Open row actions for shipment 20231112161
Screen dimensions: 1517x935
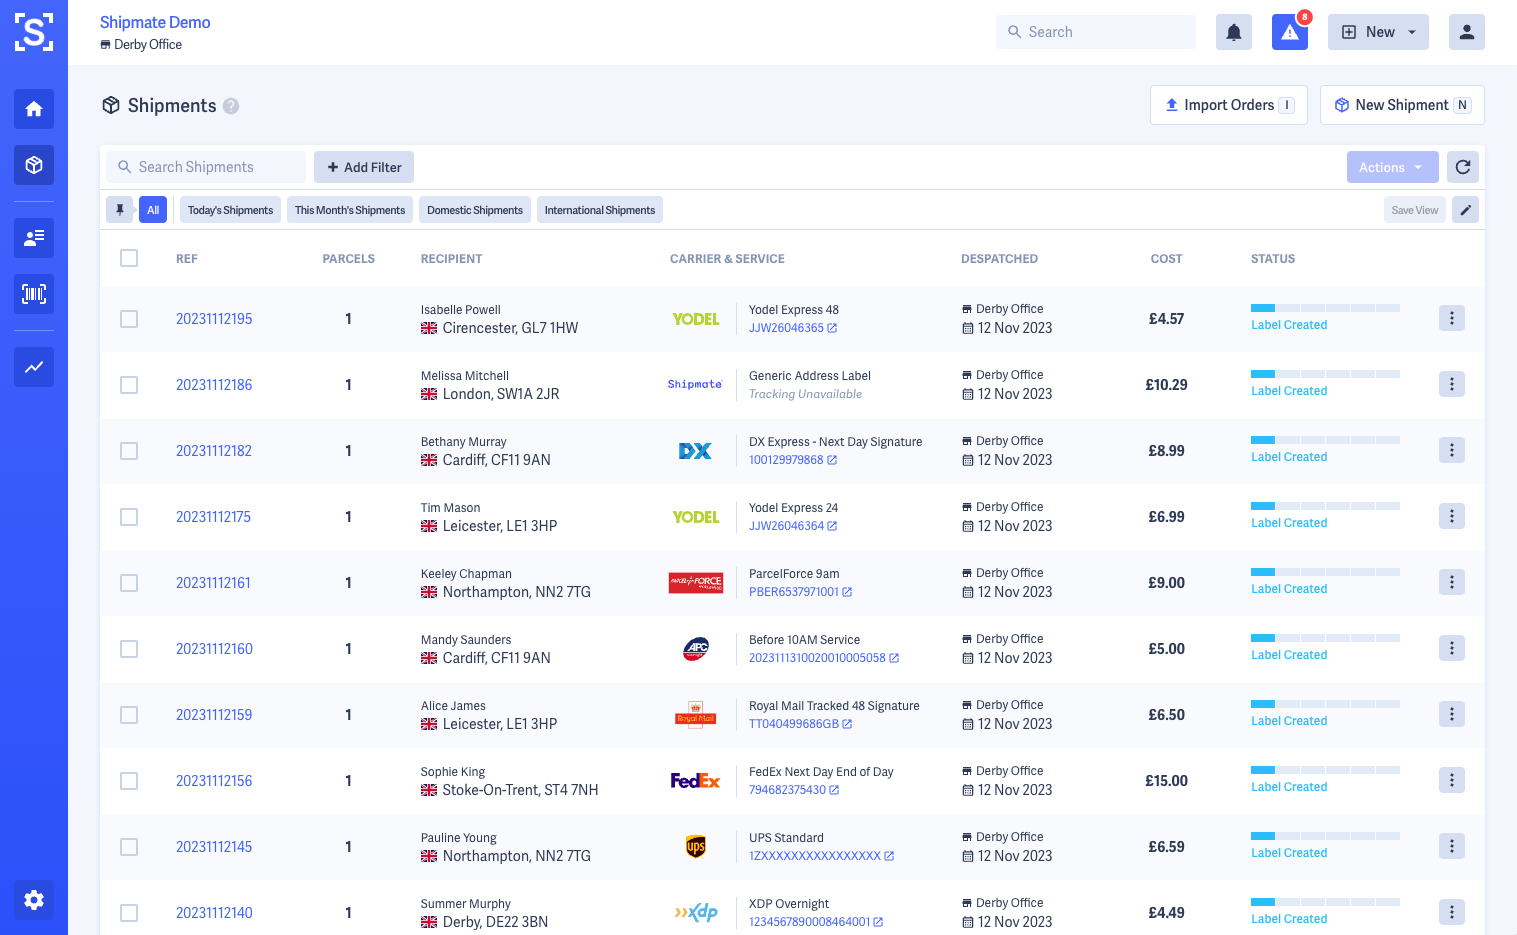coord(1452,582)
